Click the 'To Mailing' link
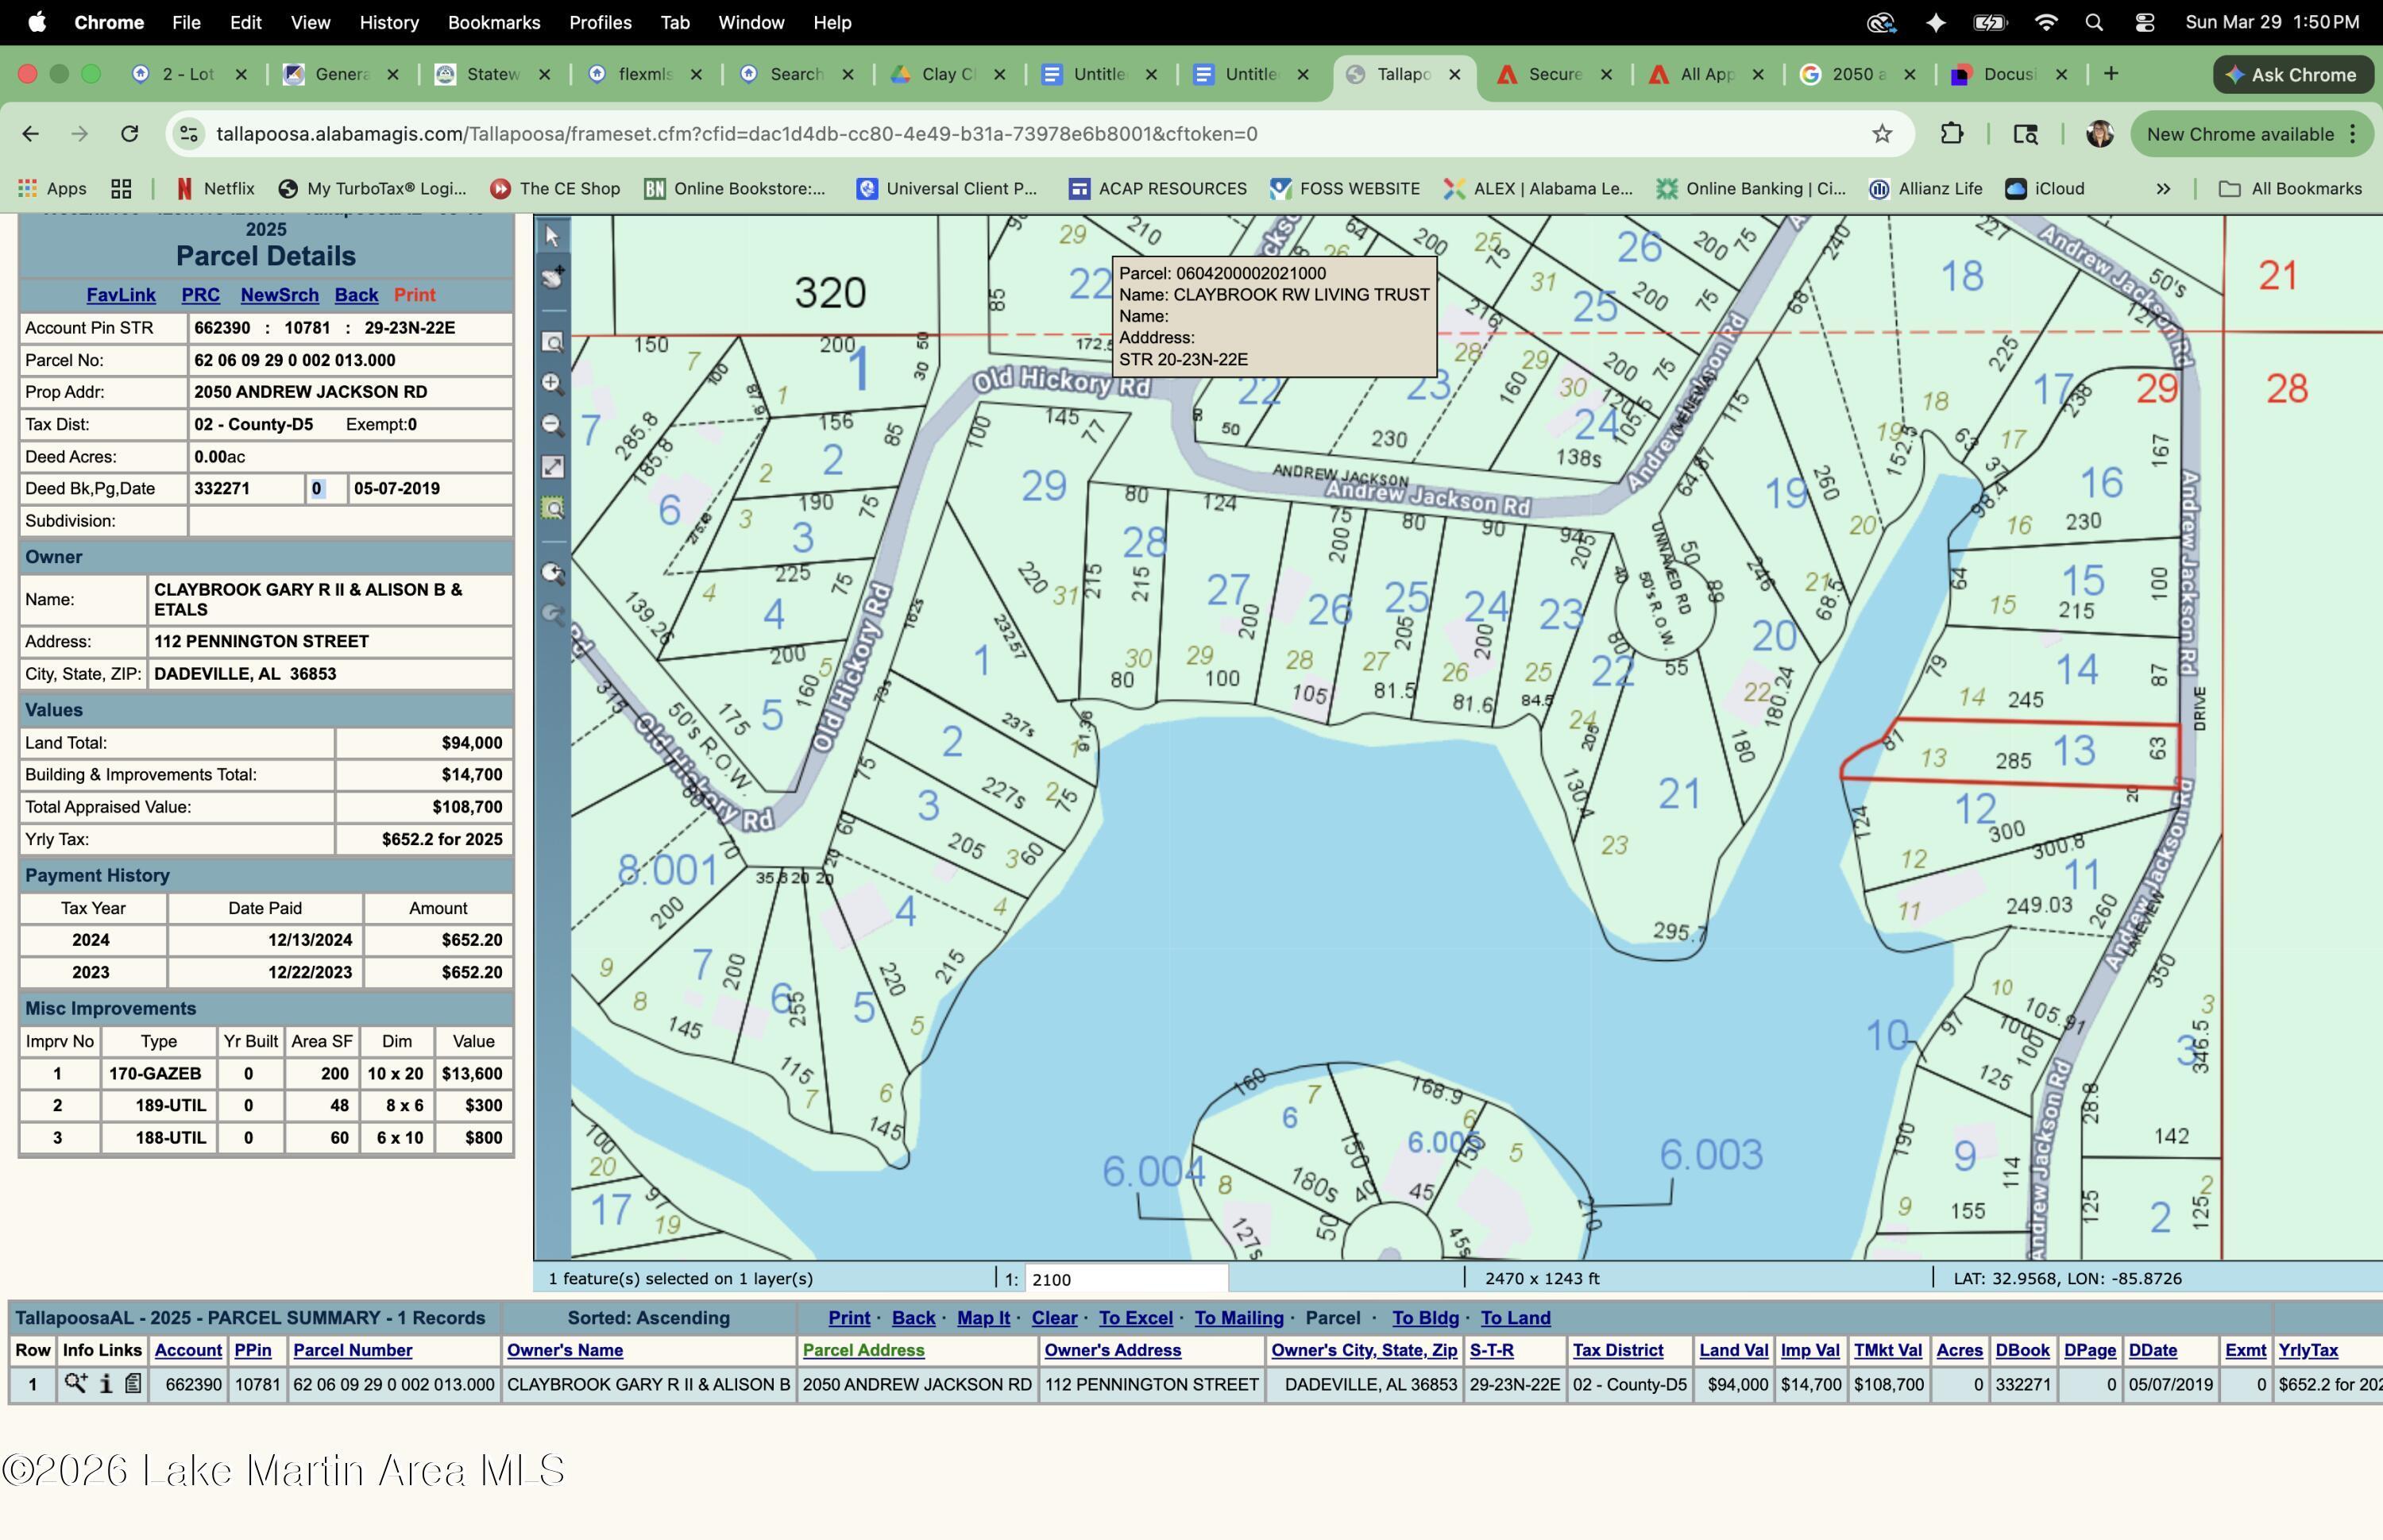Screen dimensions: 2383x1540 click(x=1239, y=1318)
